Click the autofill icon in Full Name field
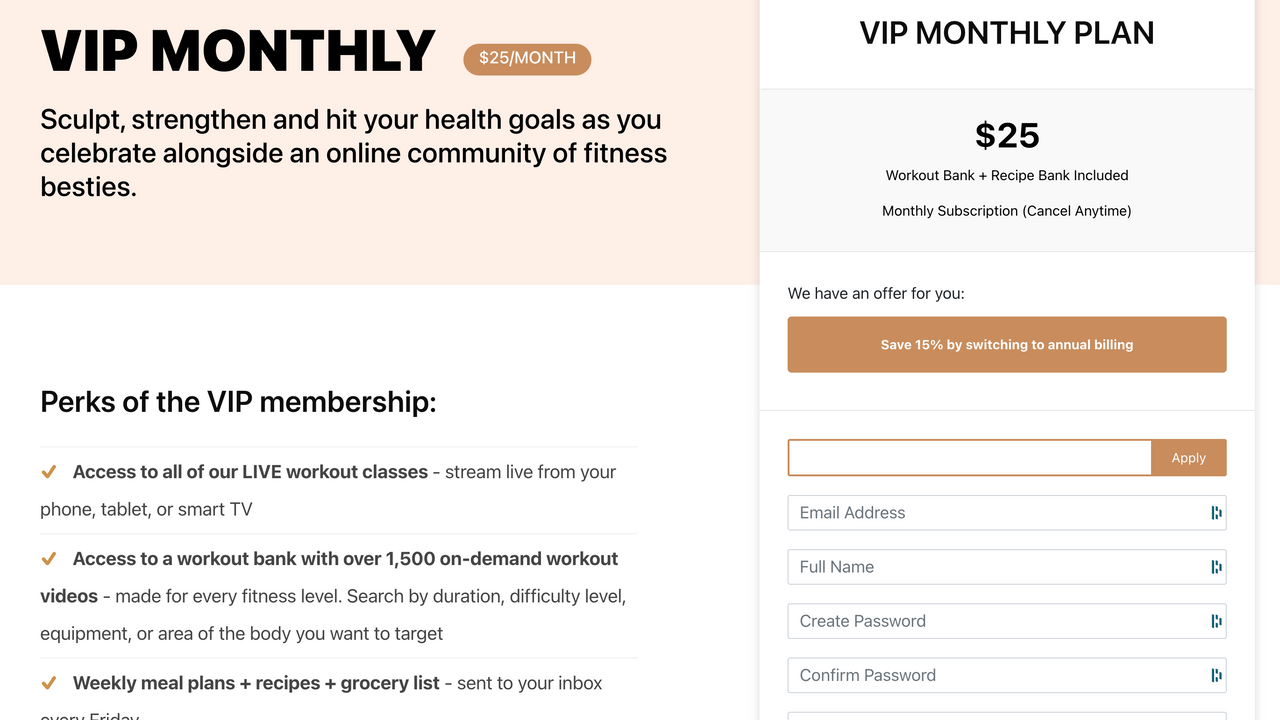 (1216, 567)
